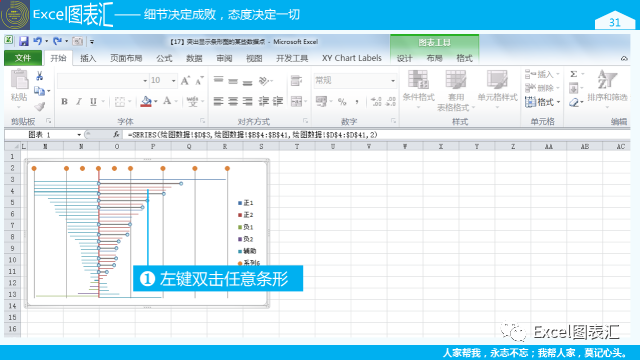This screenshot has height=360, width=640.
Task: Toggle Bold formatting
Action: [64, 102]
